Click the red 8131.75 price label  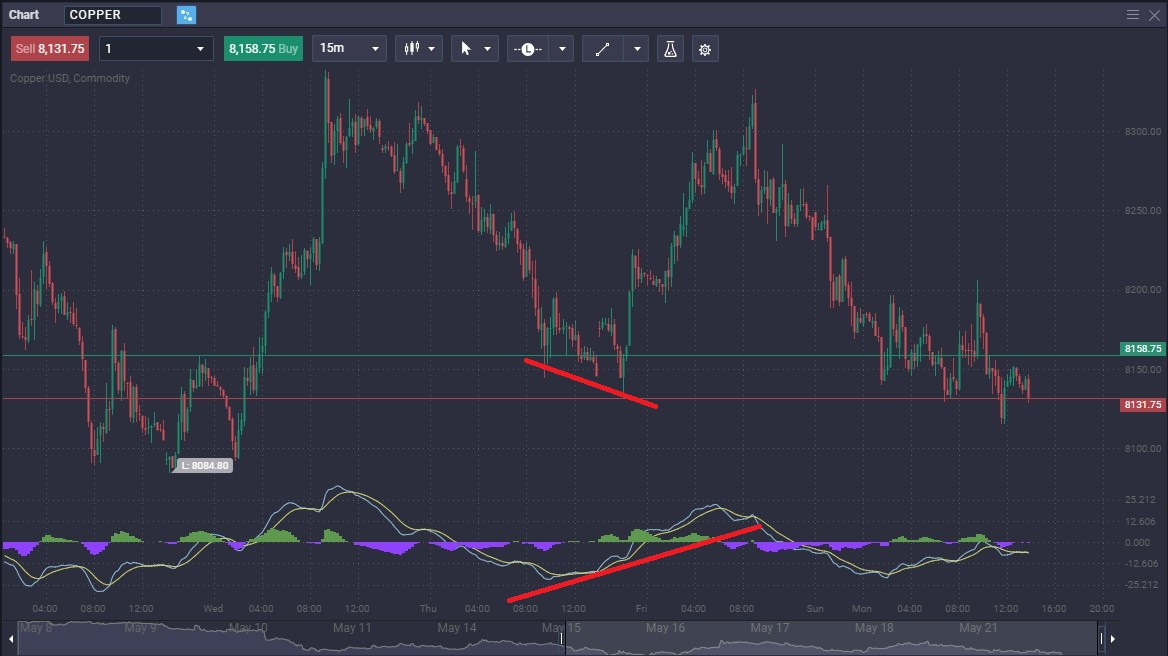tap(1141, 404)
